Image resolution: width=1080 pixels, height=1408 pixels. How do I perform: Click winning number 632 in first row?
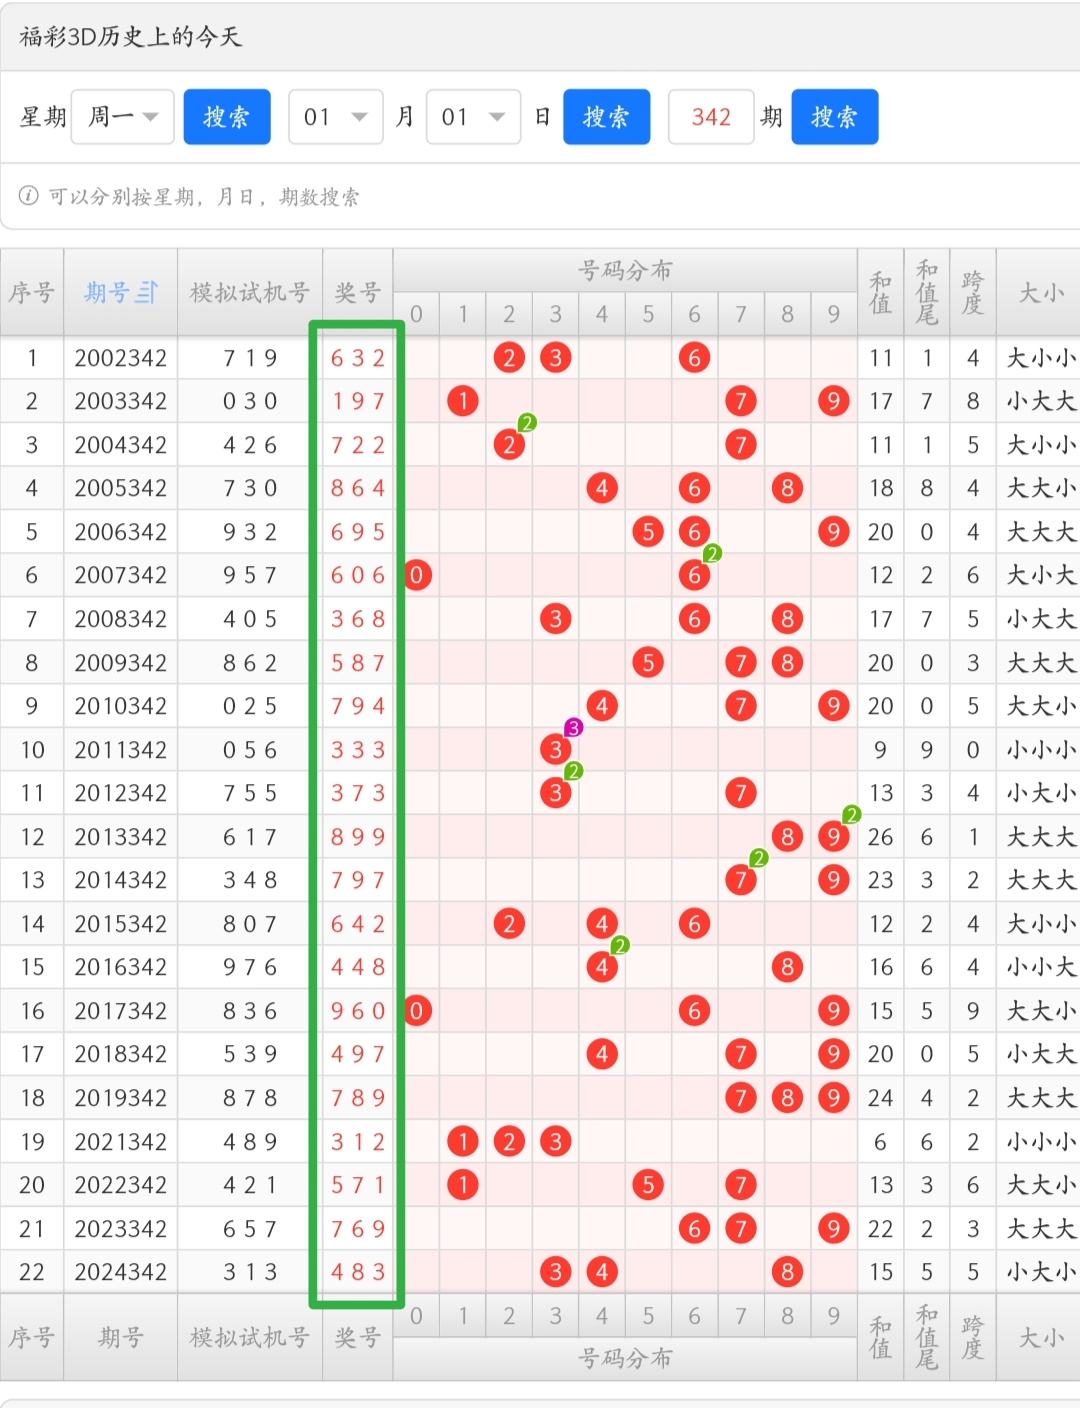(357, 358)
